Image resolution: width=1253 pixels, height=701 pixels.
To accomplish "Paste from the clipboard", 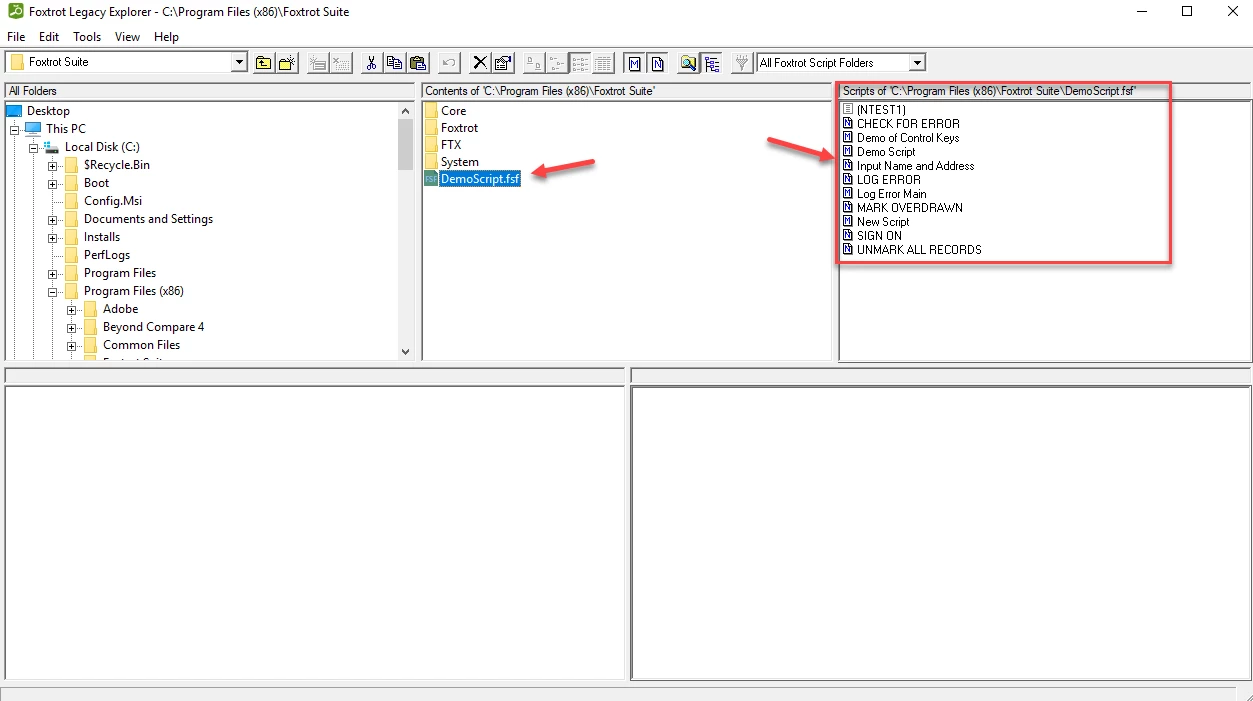I will click(x=419, y=62).
